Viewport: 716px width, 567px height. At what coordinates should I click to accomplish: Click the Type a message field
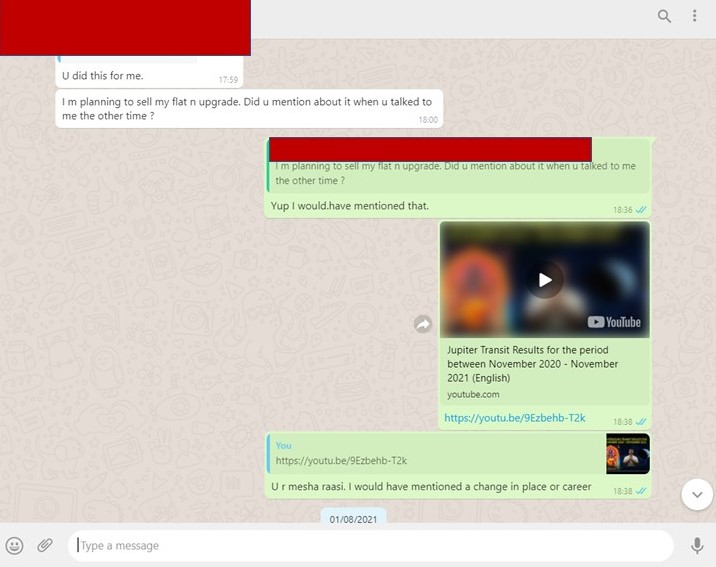[x=370, y=545]
